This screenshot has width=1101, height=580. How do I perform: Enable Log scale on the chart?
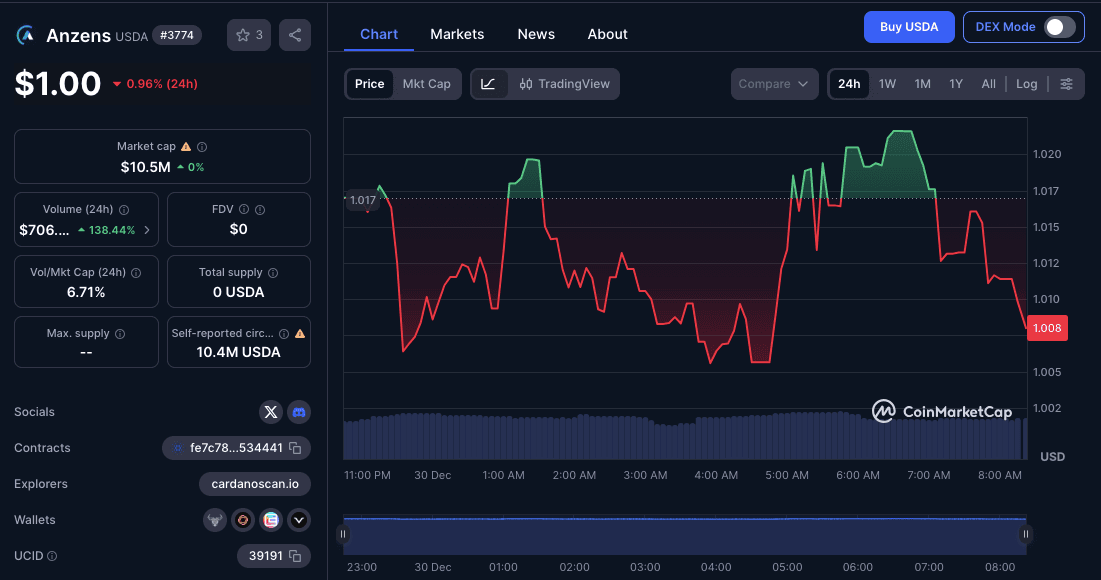point(1026,83)
